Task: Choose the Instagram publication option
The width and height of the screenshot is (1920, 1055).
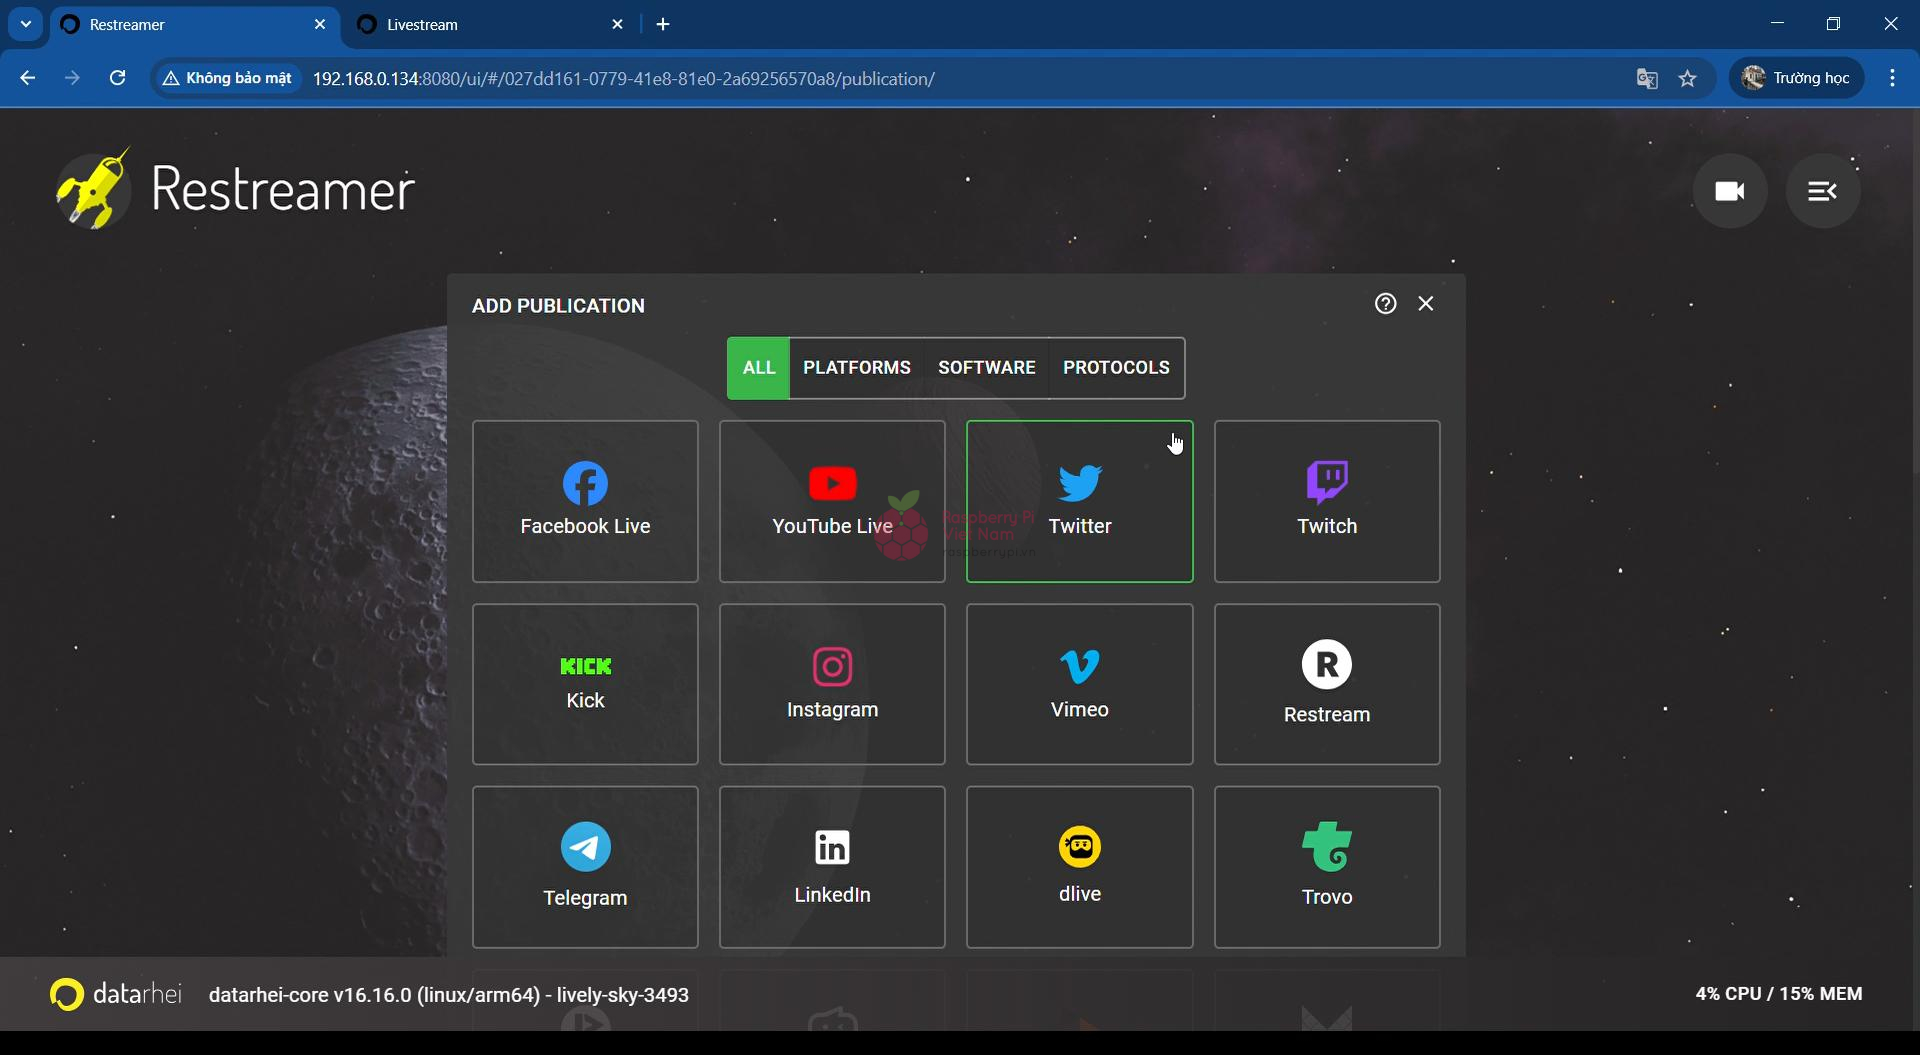Action: tap(832, 684)
